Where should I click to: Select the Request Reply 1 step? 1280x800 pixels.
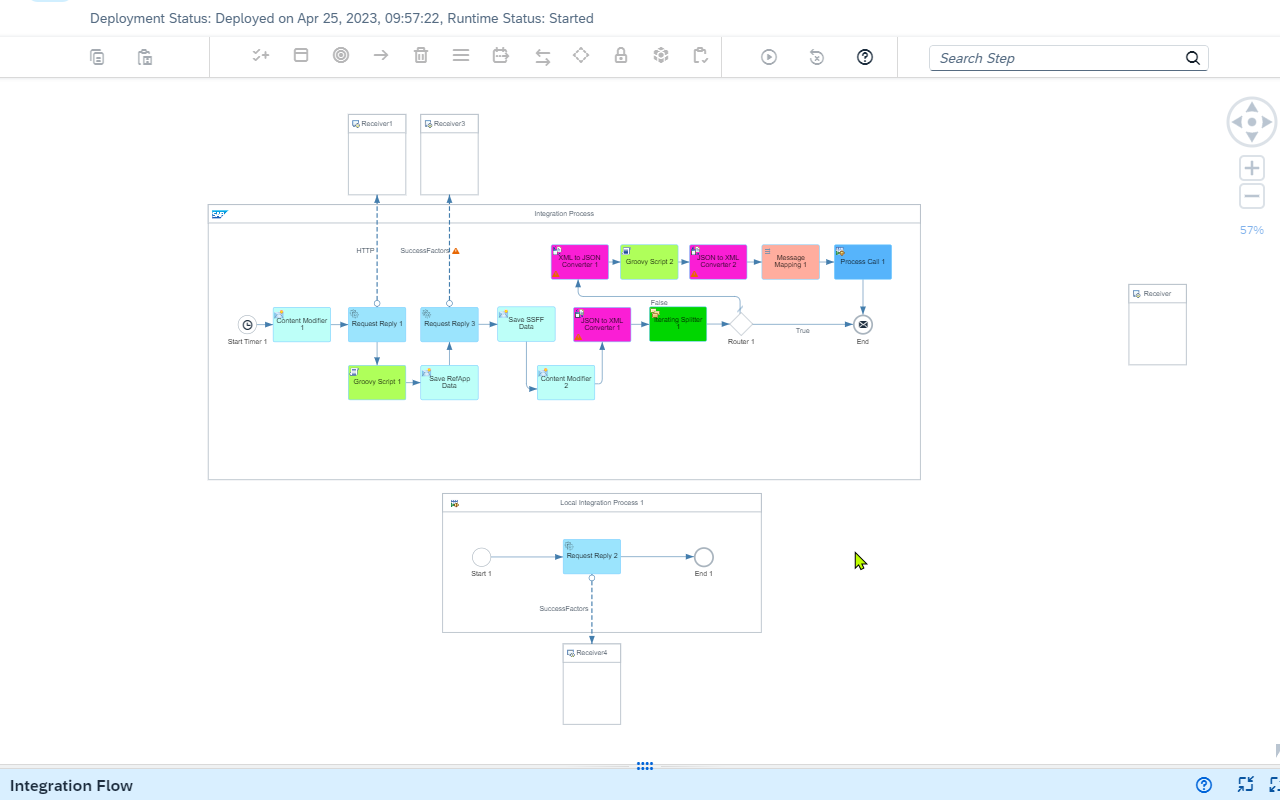[377, 325]
